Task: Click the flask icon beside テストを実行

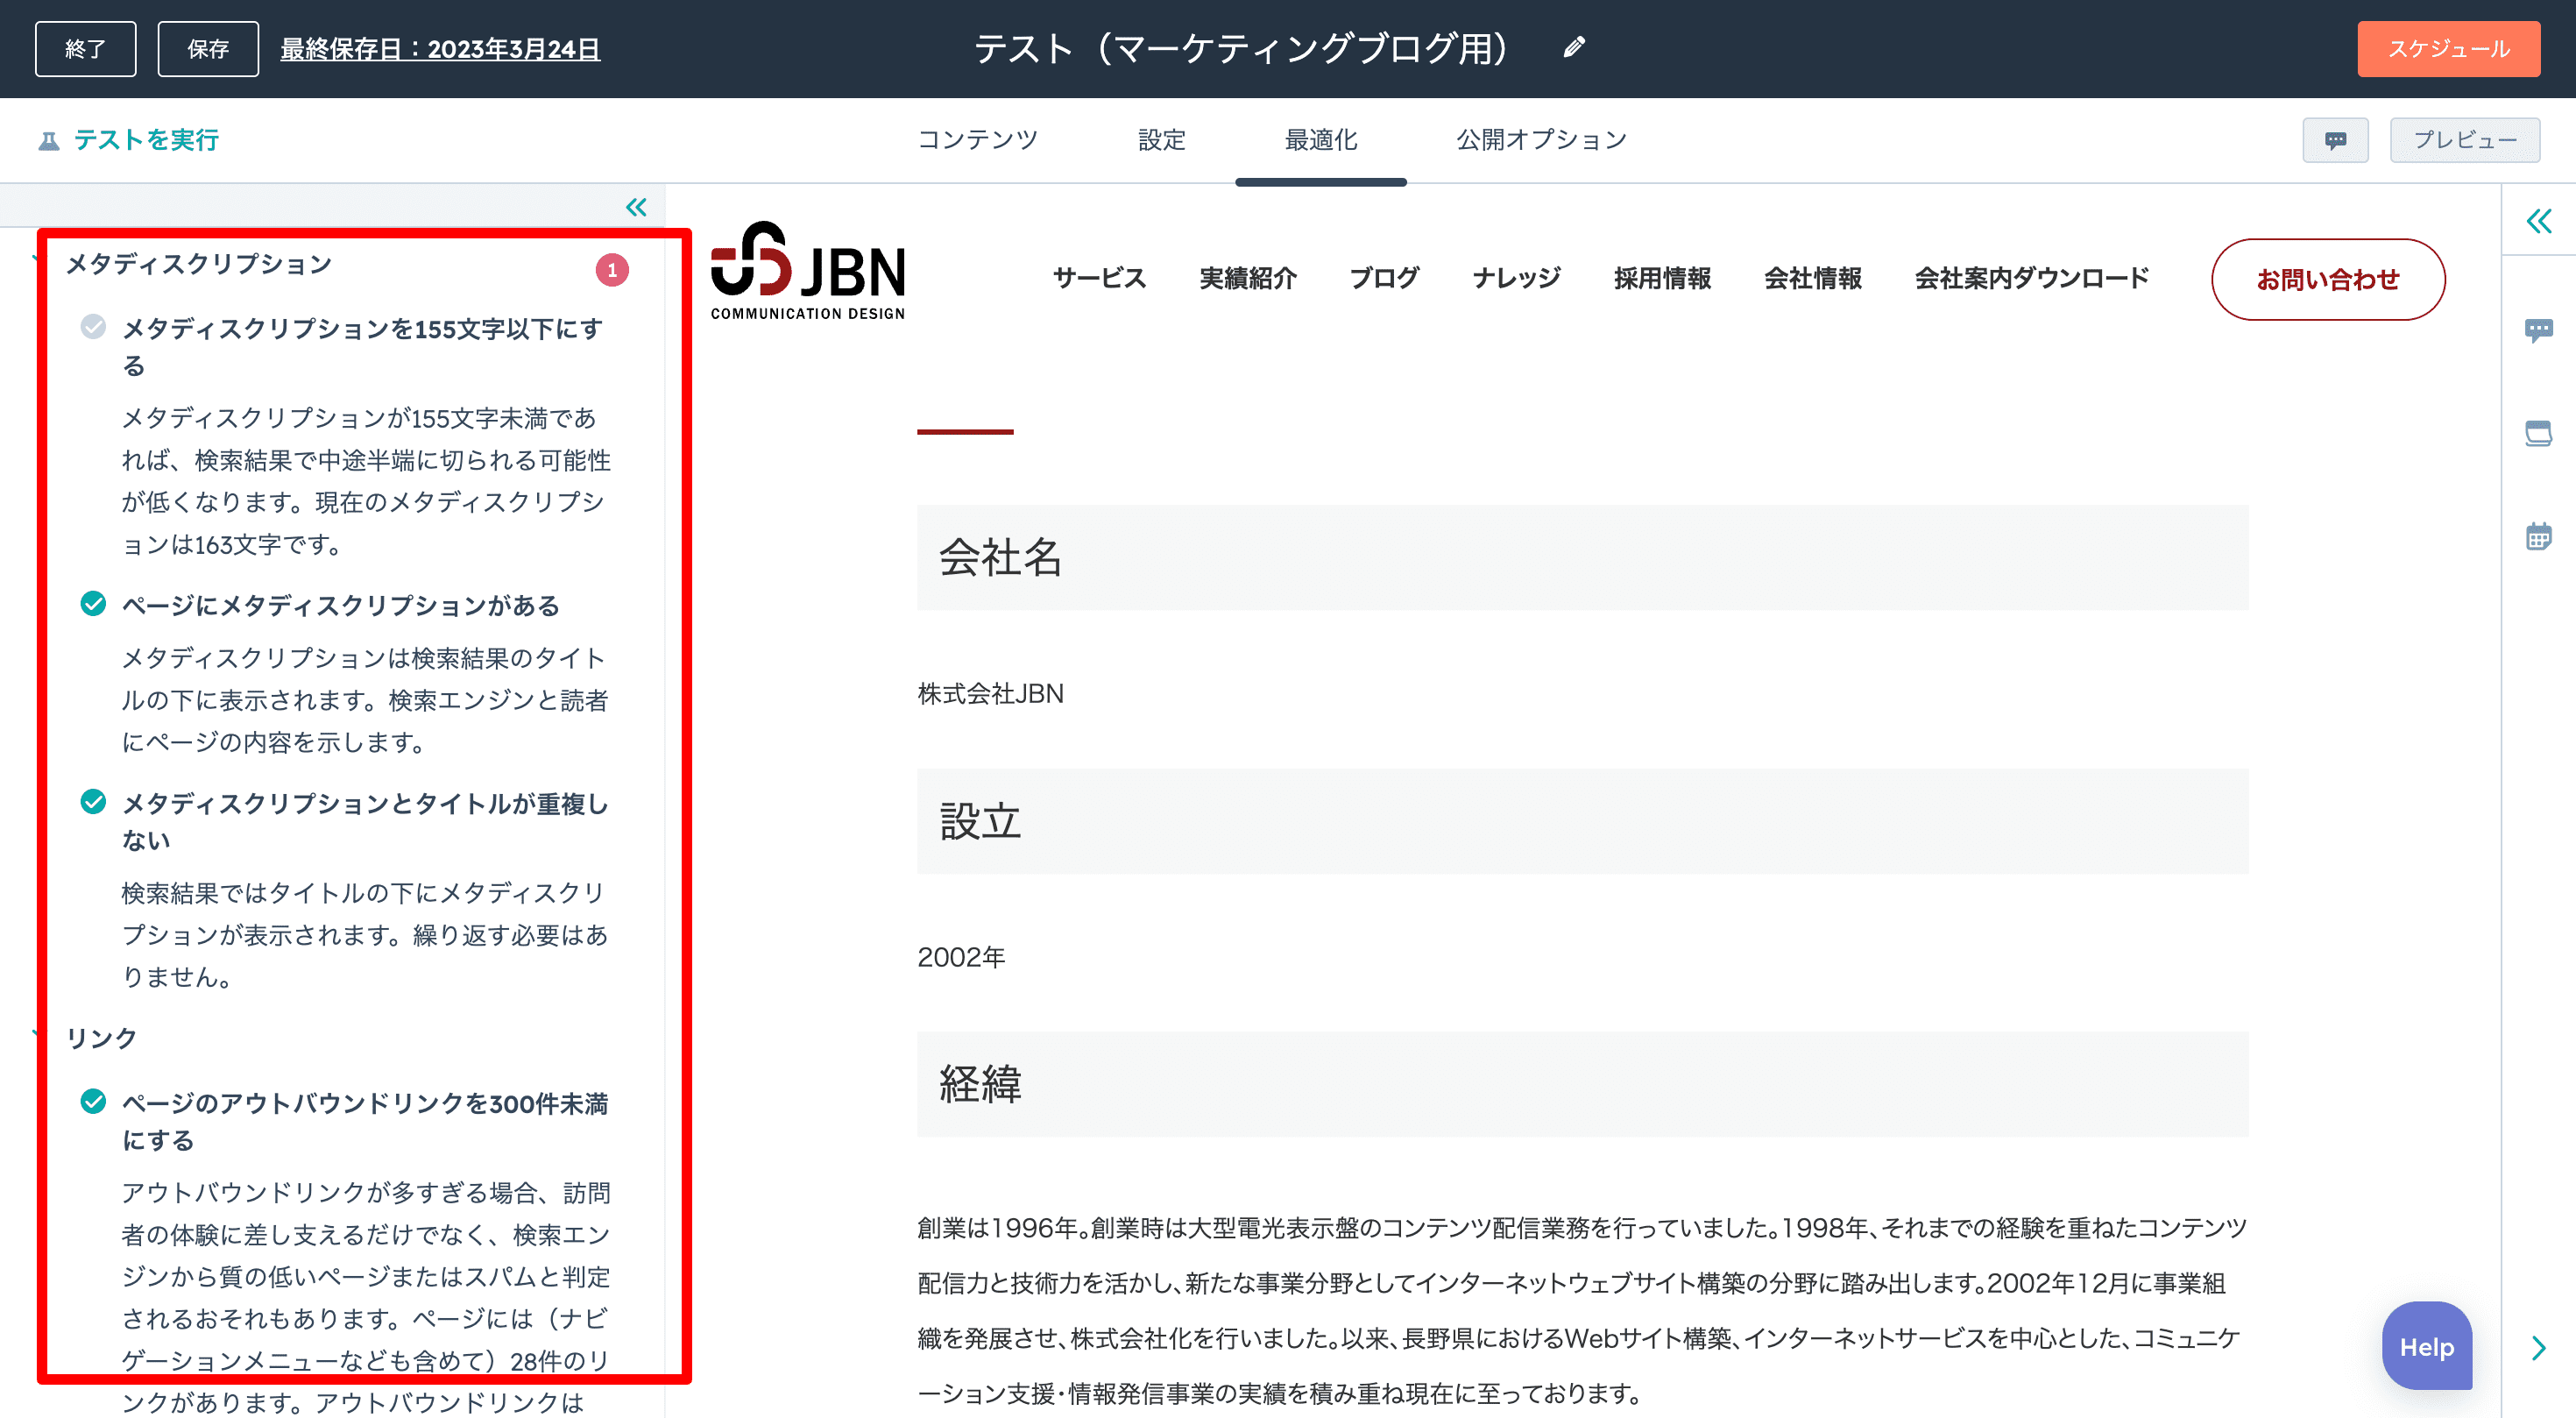Action: point(48,140)
